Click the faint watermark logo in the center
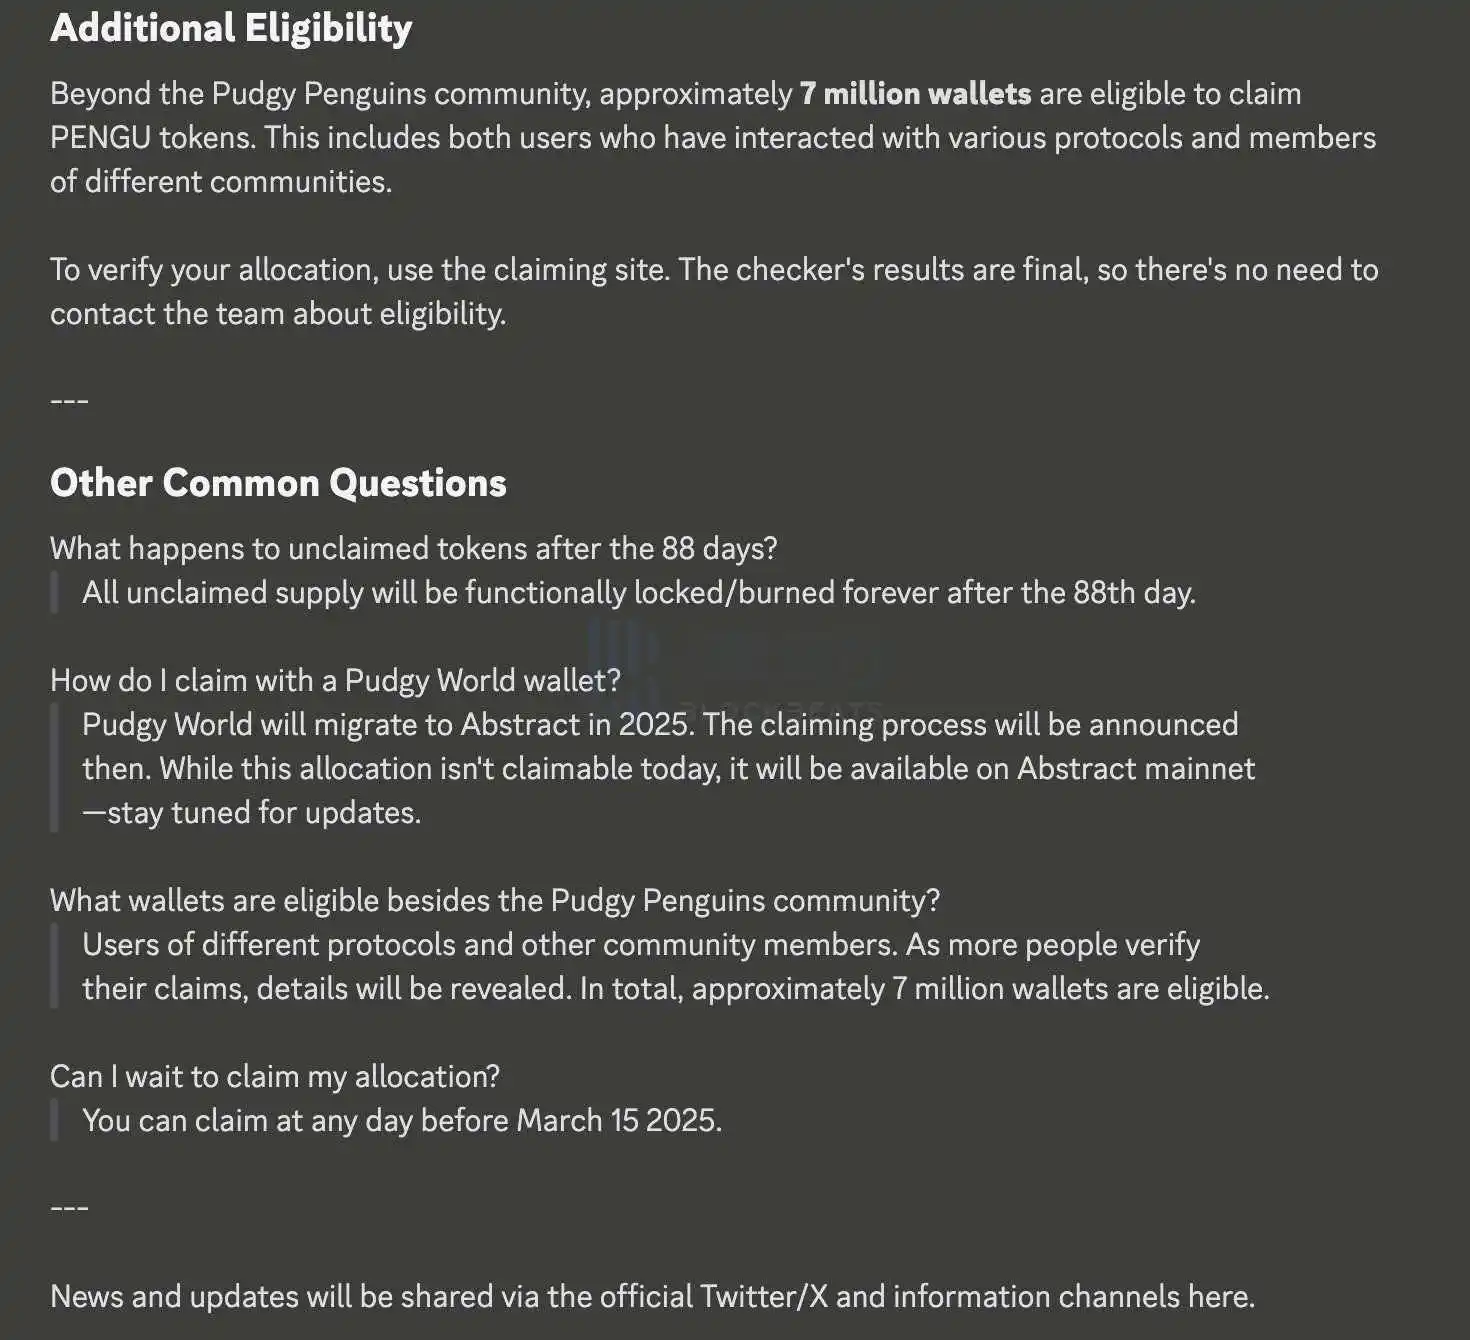Image resolution: width=1470 pixels, height=1340 pixels. click(735, 664)
